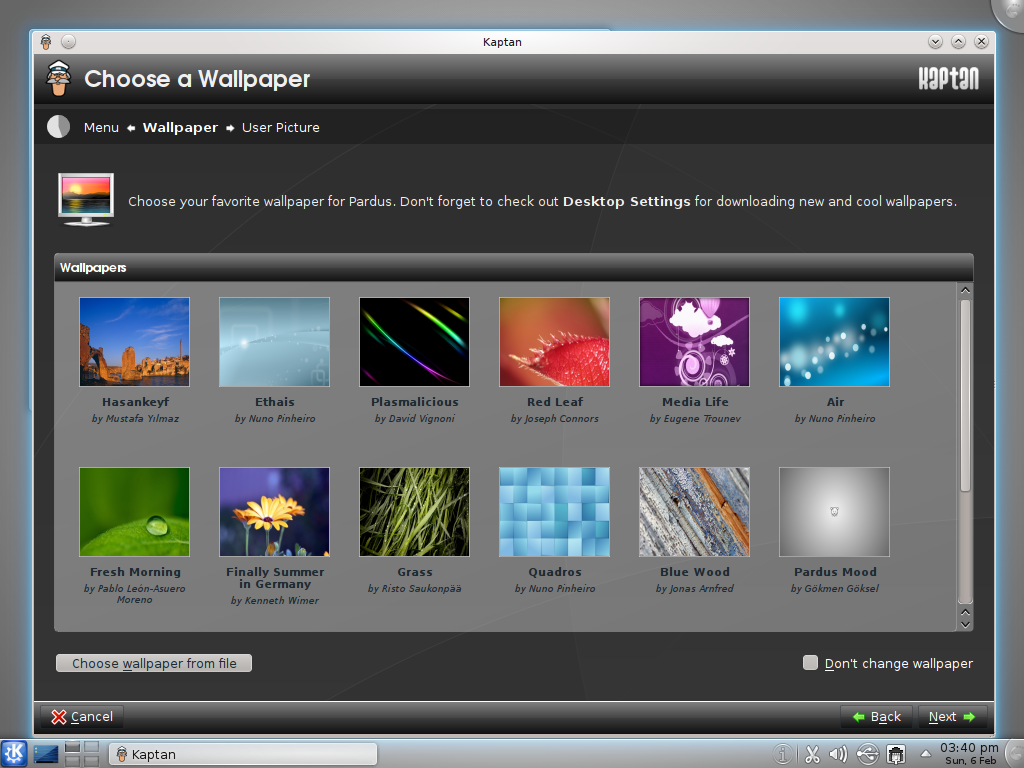Click the on-all-desktops title bar button

click(69, 42)
